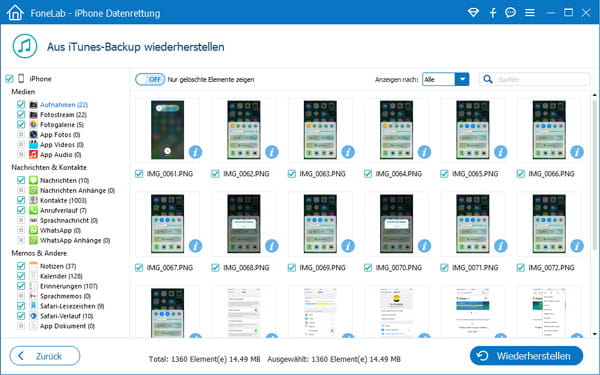Image resolution: width=600 pixels, height=375 pixels.
Task: Select the Fotogalerie (5) category
Action: (62, 124)
